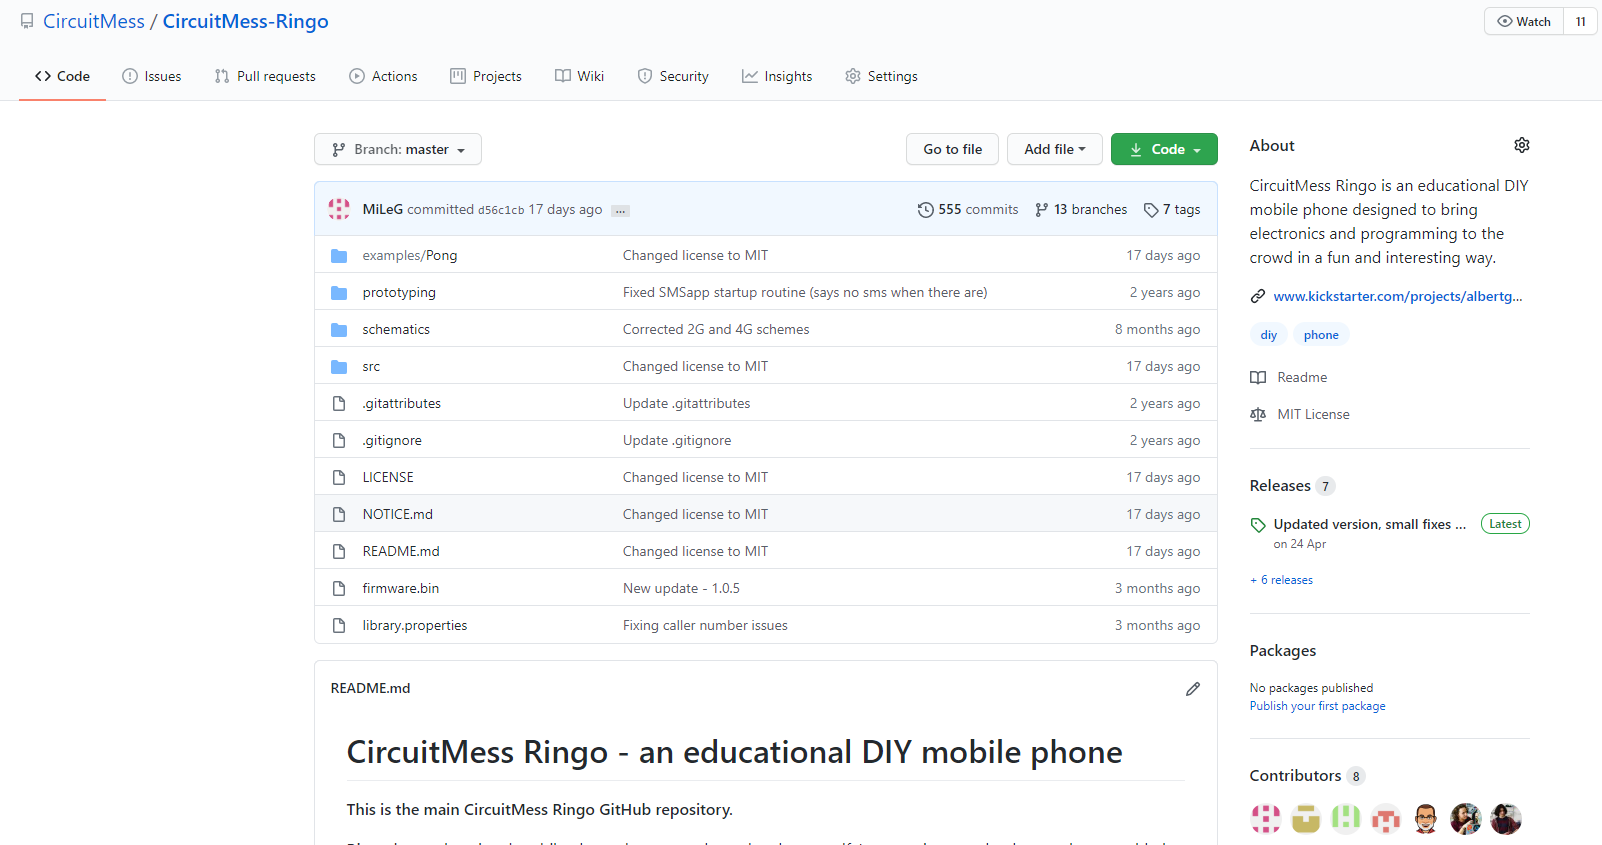1602x845 pixels.
Task: View the 7 tags link
Action: click(1172, 210)
